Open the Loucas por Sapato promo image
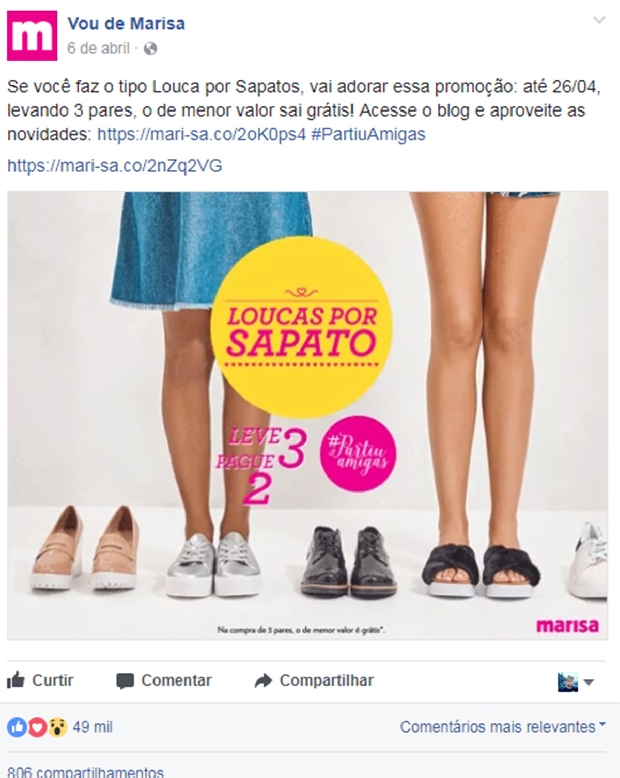 click(308, 416)
